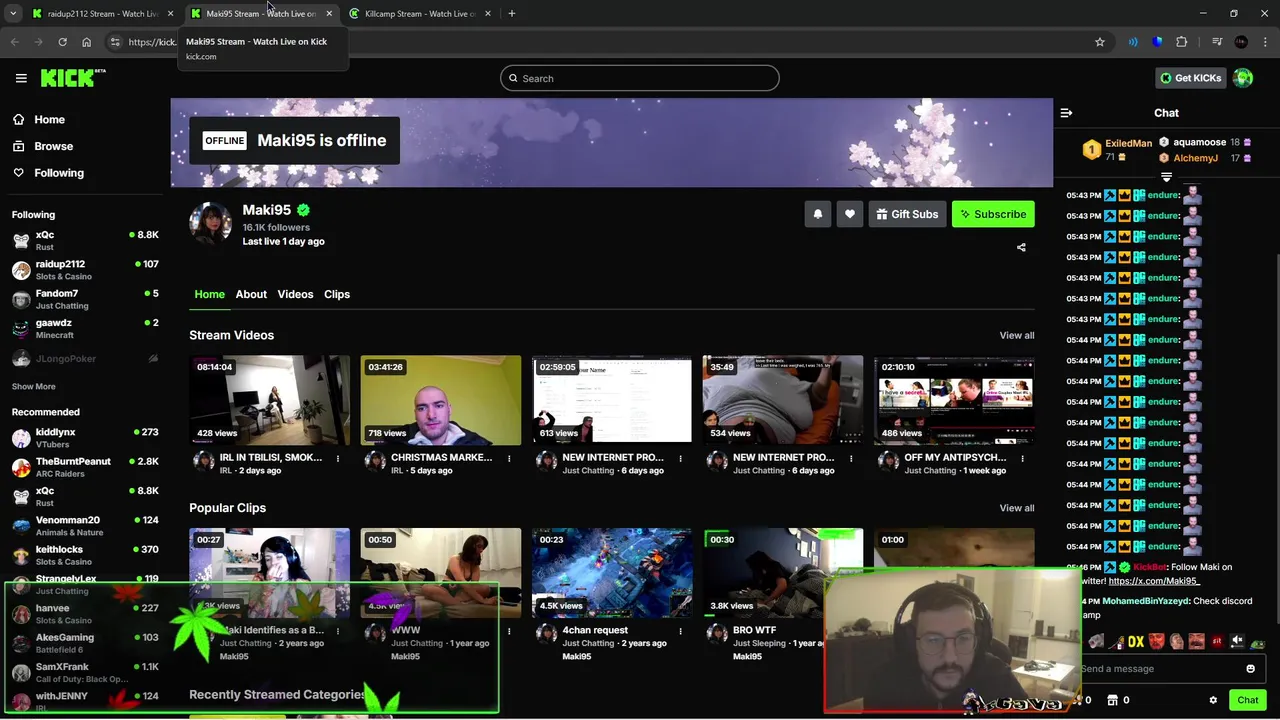Expand Show more followed channels
1280x720 pixels.
click(x=34, y=386)
